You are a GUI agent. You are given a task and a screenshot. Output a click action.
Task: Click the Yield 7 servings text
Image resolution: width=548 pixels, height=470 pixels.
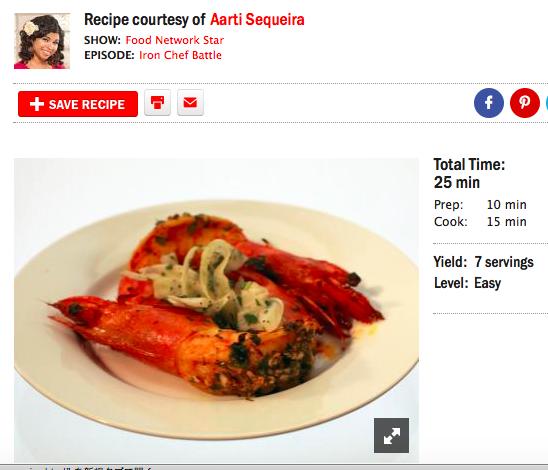tap(484, 262)
